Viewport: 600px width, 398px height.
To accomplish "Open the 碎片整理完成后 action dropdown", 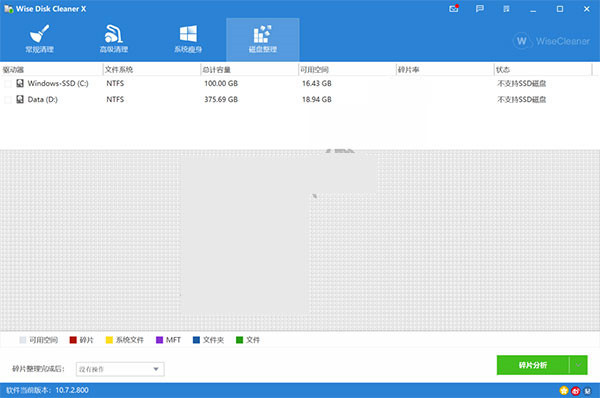I will 120,369.
